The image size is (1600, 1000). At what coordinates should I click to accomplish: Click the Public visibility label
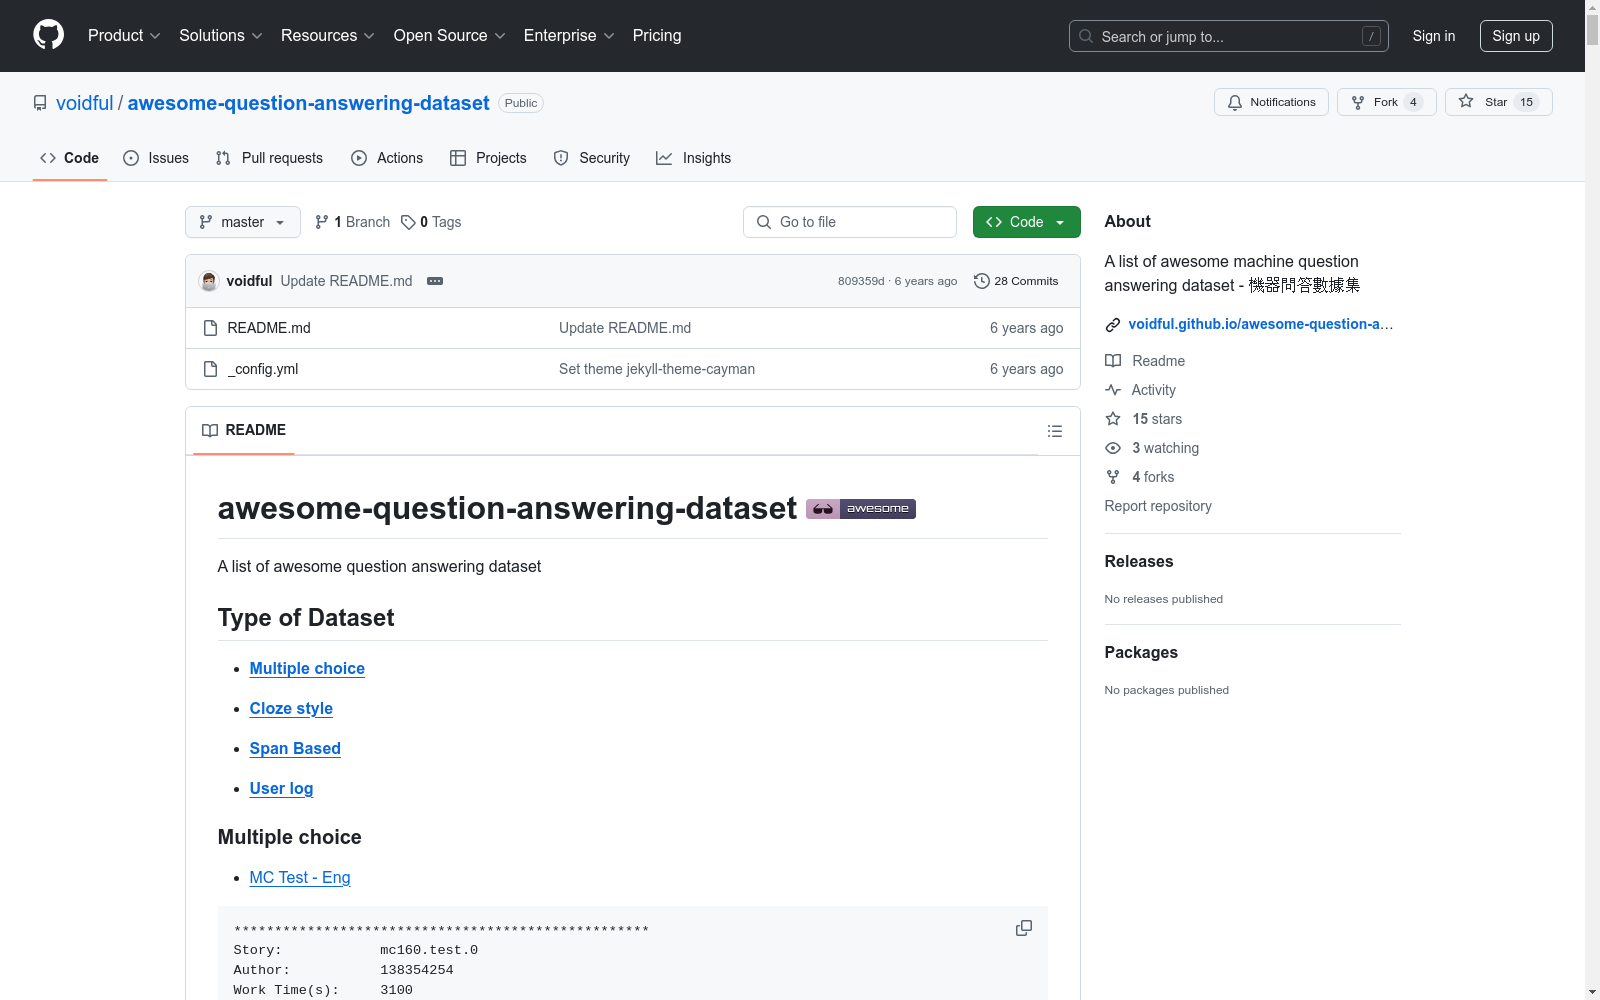(x=521, y=103)
